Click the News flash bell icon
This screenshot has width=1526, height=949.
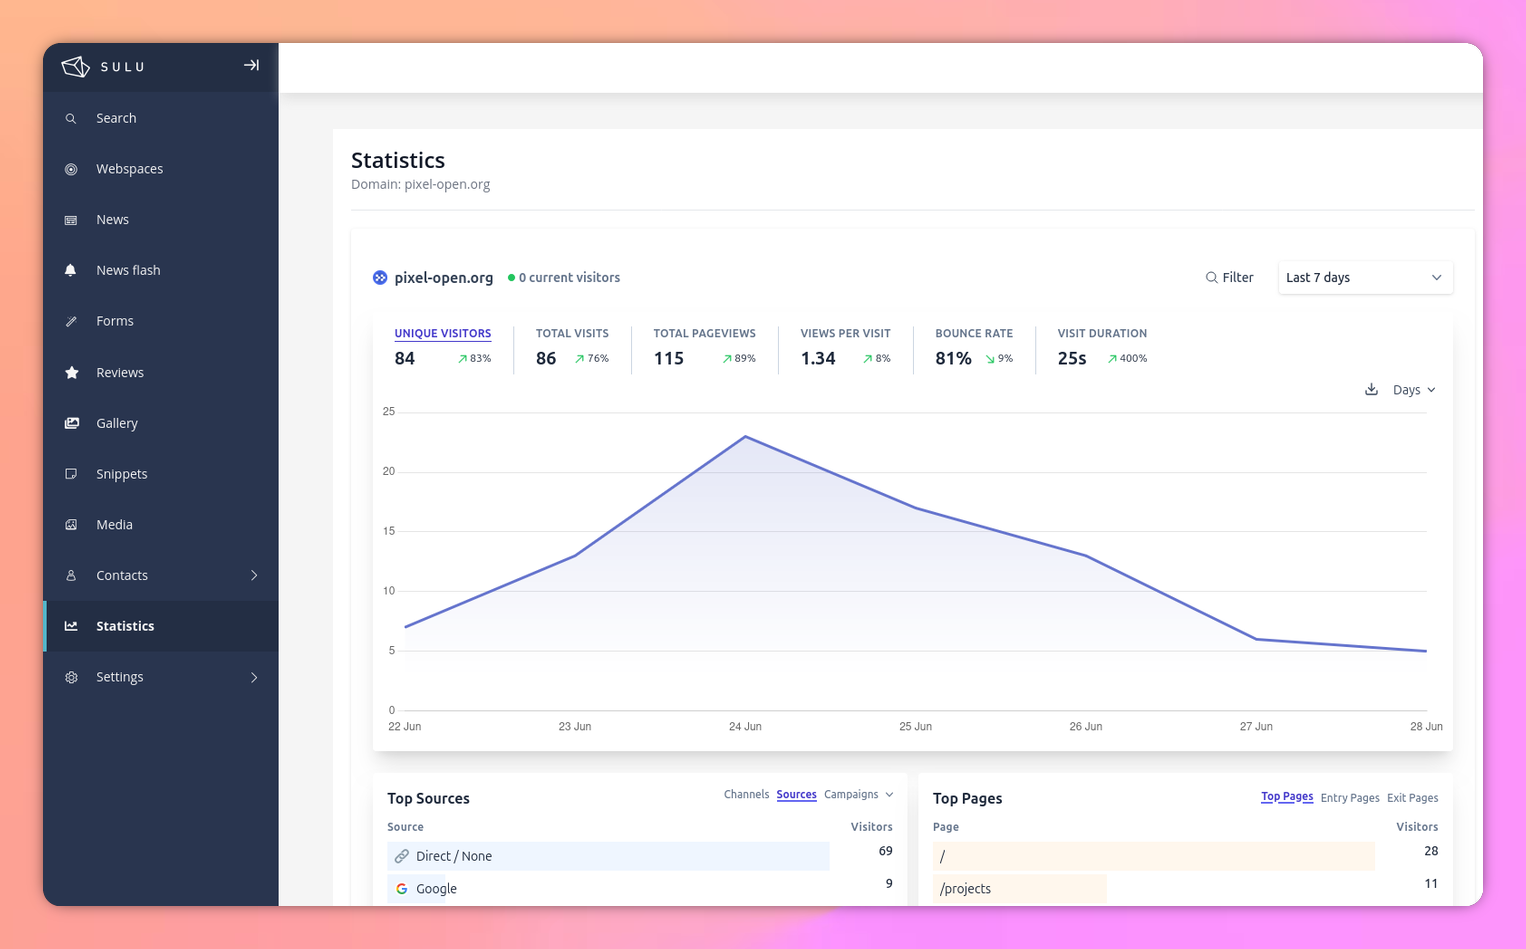pos(71,270)
